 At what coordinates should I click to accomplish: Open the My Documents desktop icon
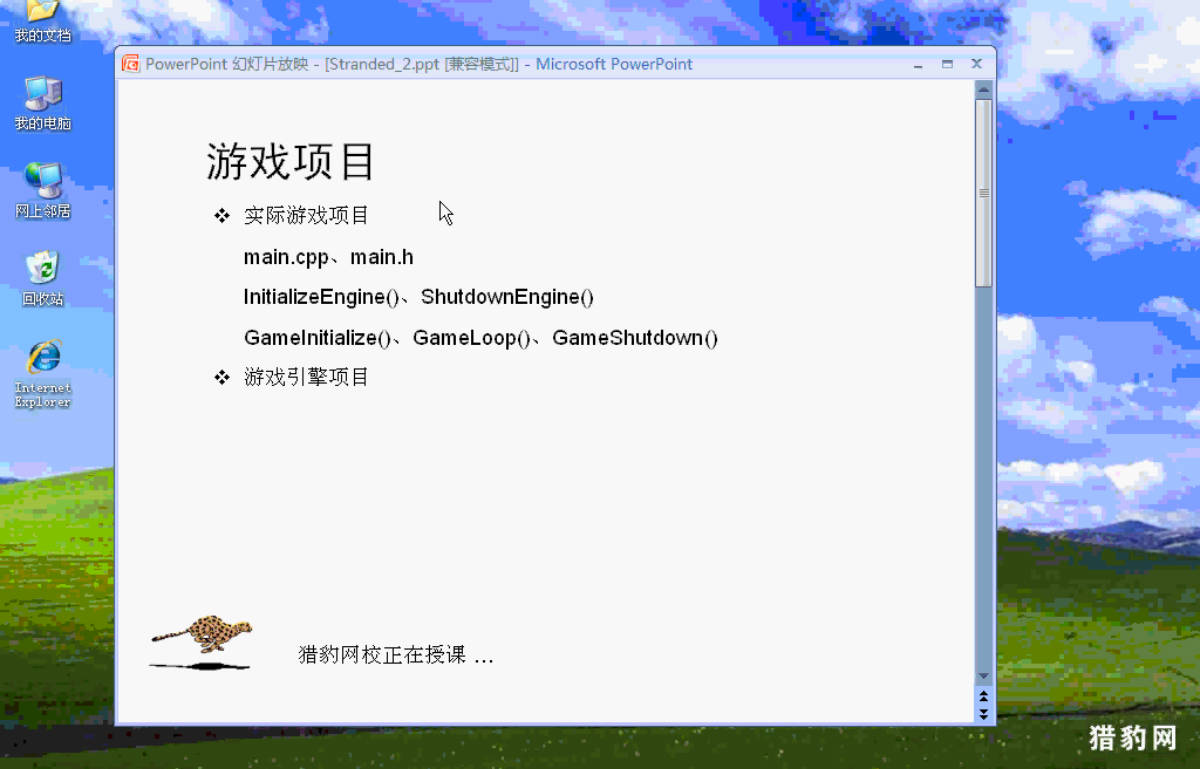(43, 20)
